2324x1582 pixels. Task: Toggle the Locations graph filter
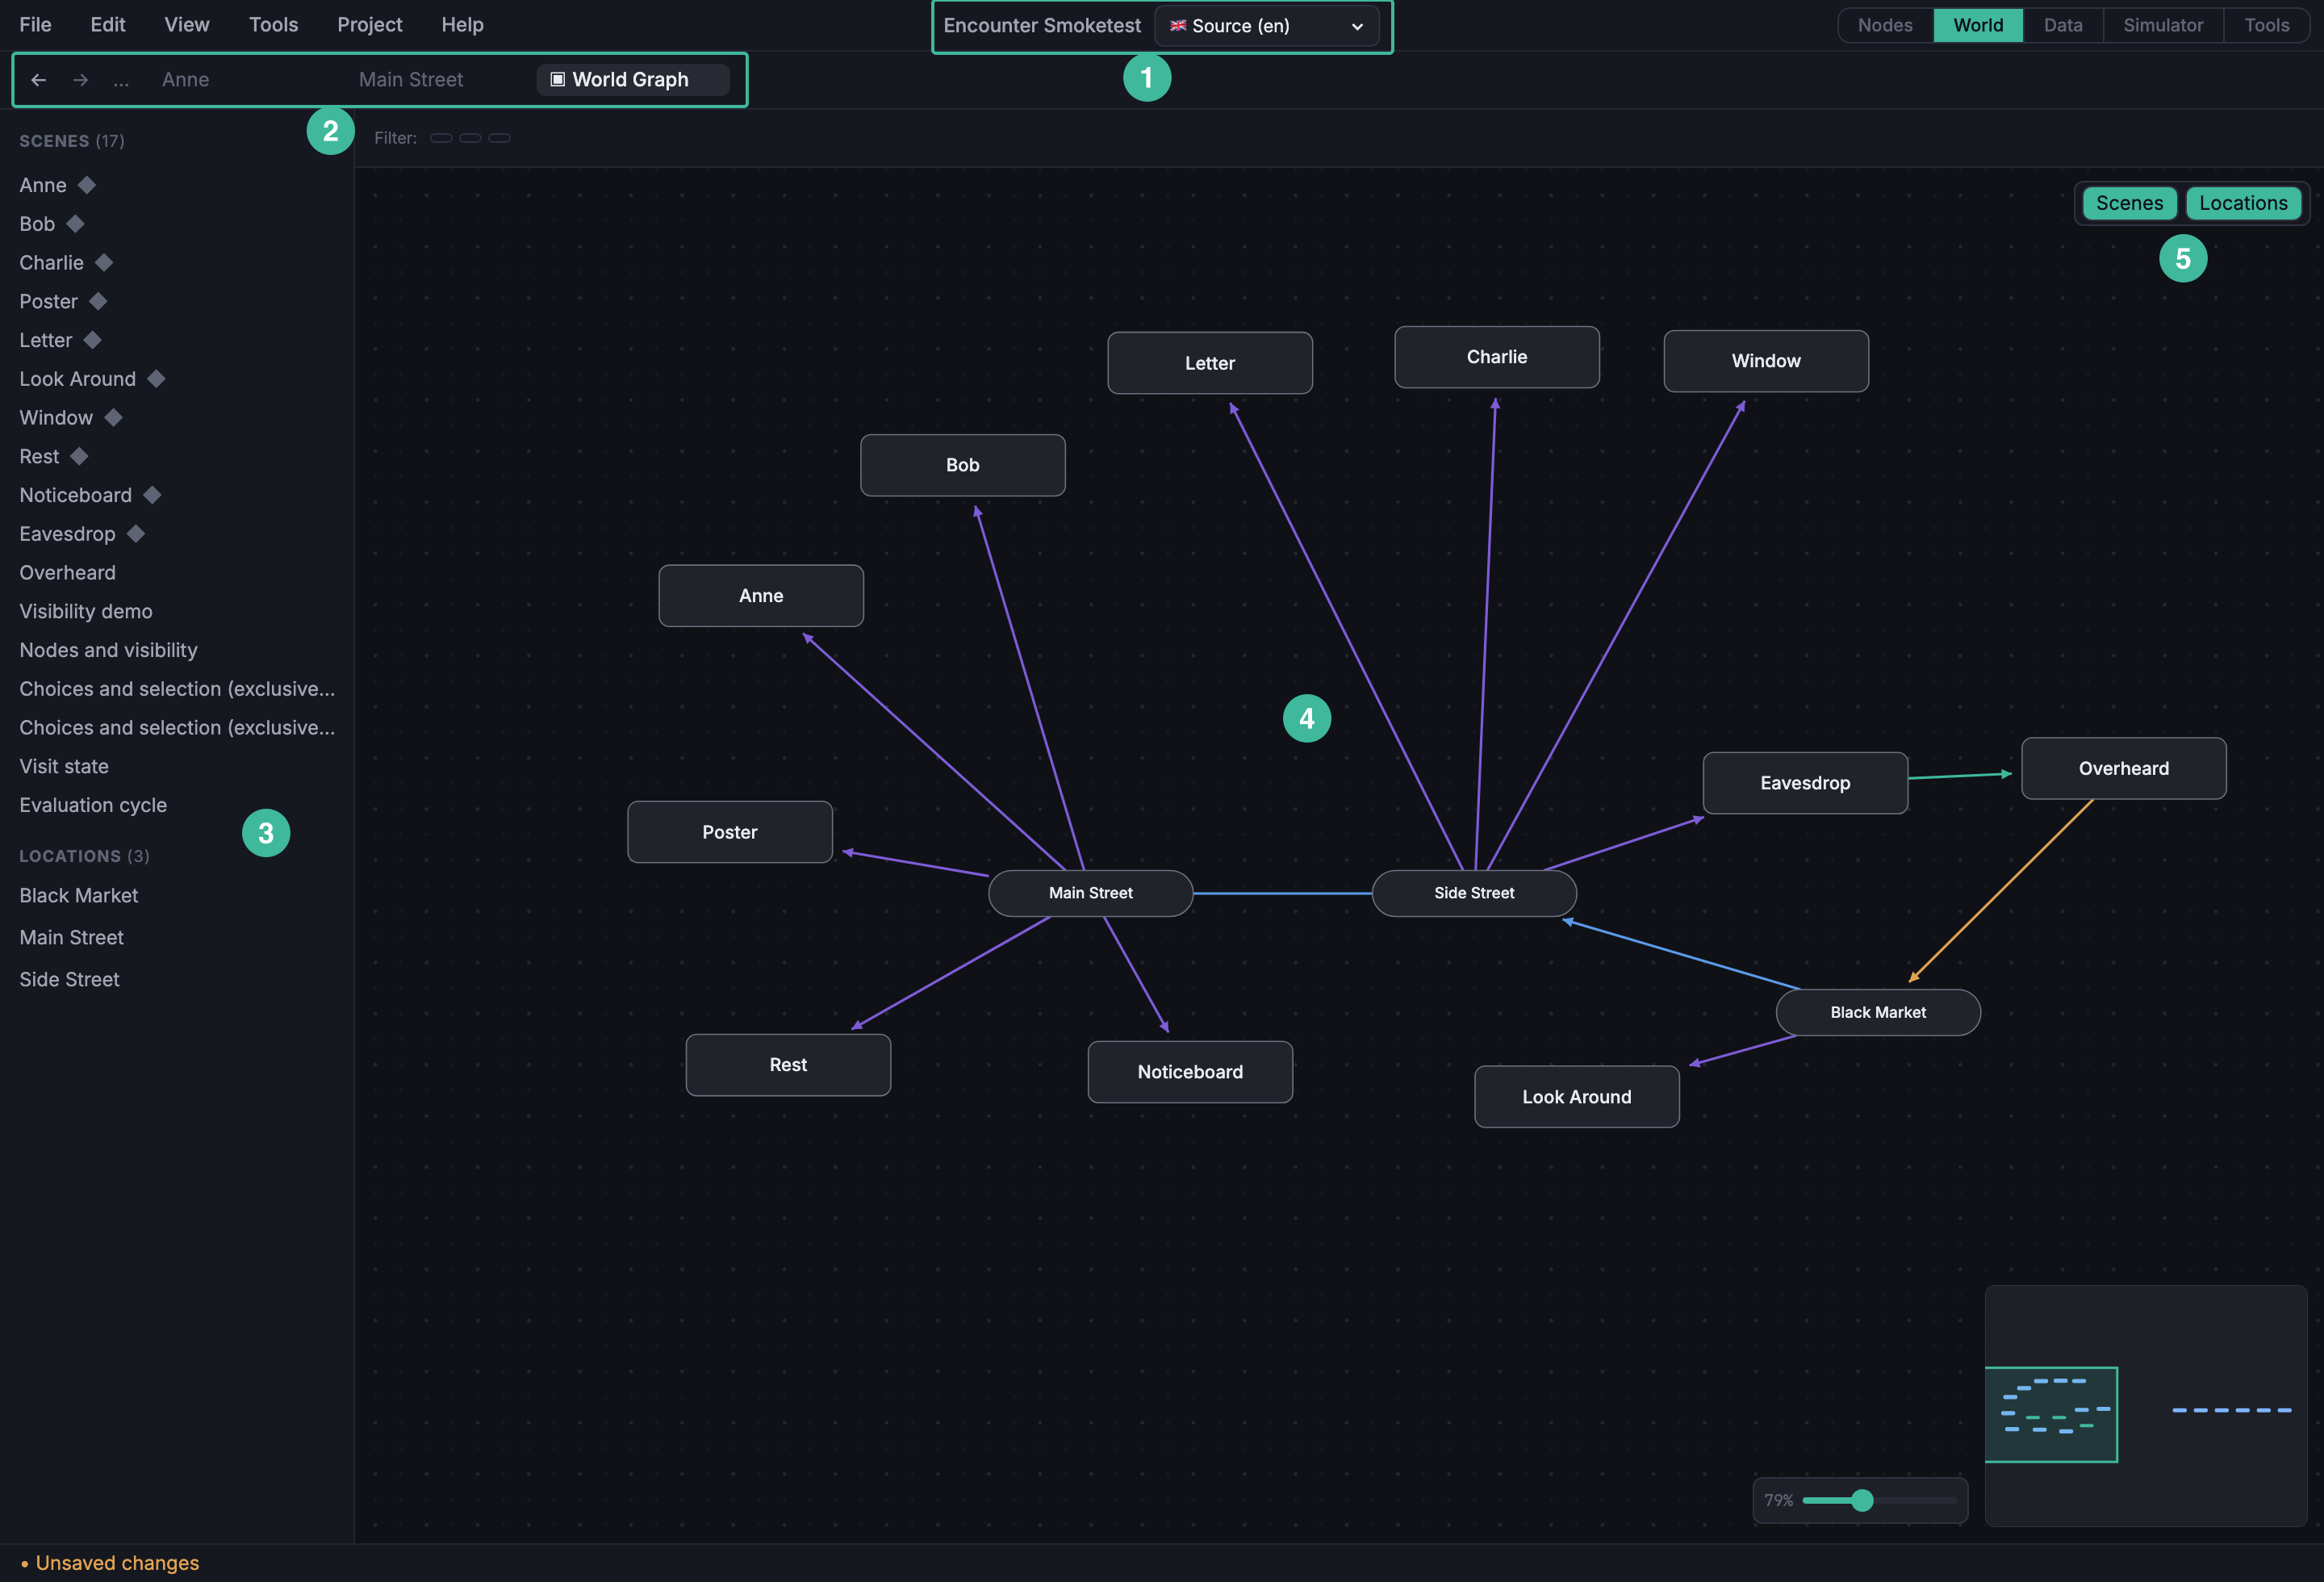coord(2243,203)
